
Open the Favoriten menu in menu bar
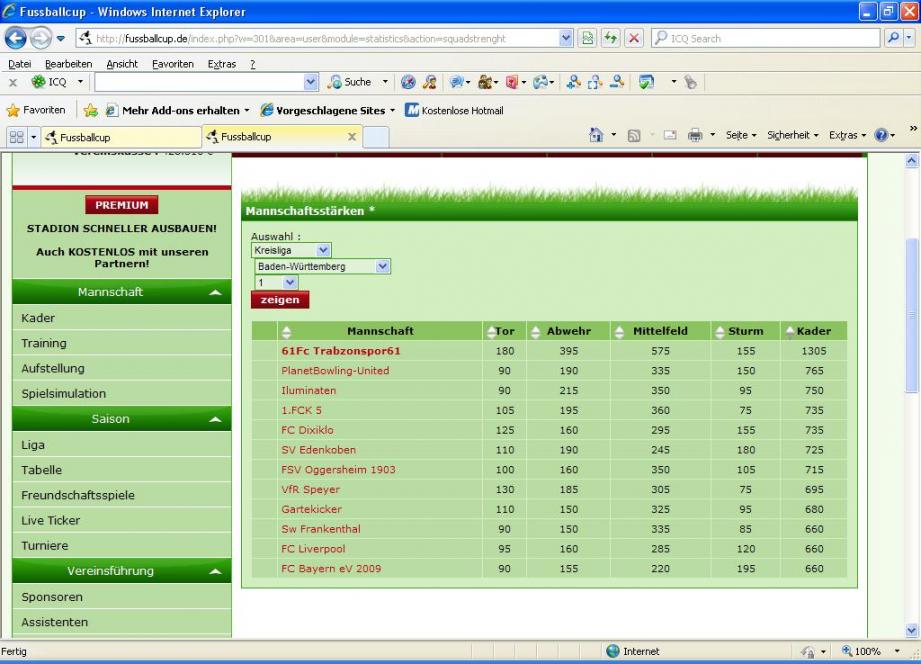pyautogui.click(x=172, y=64)
